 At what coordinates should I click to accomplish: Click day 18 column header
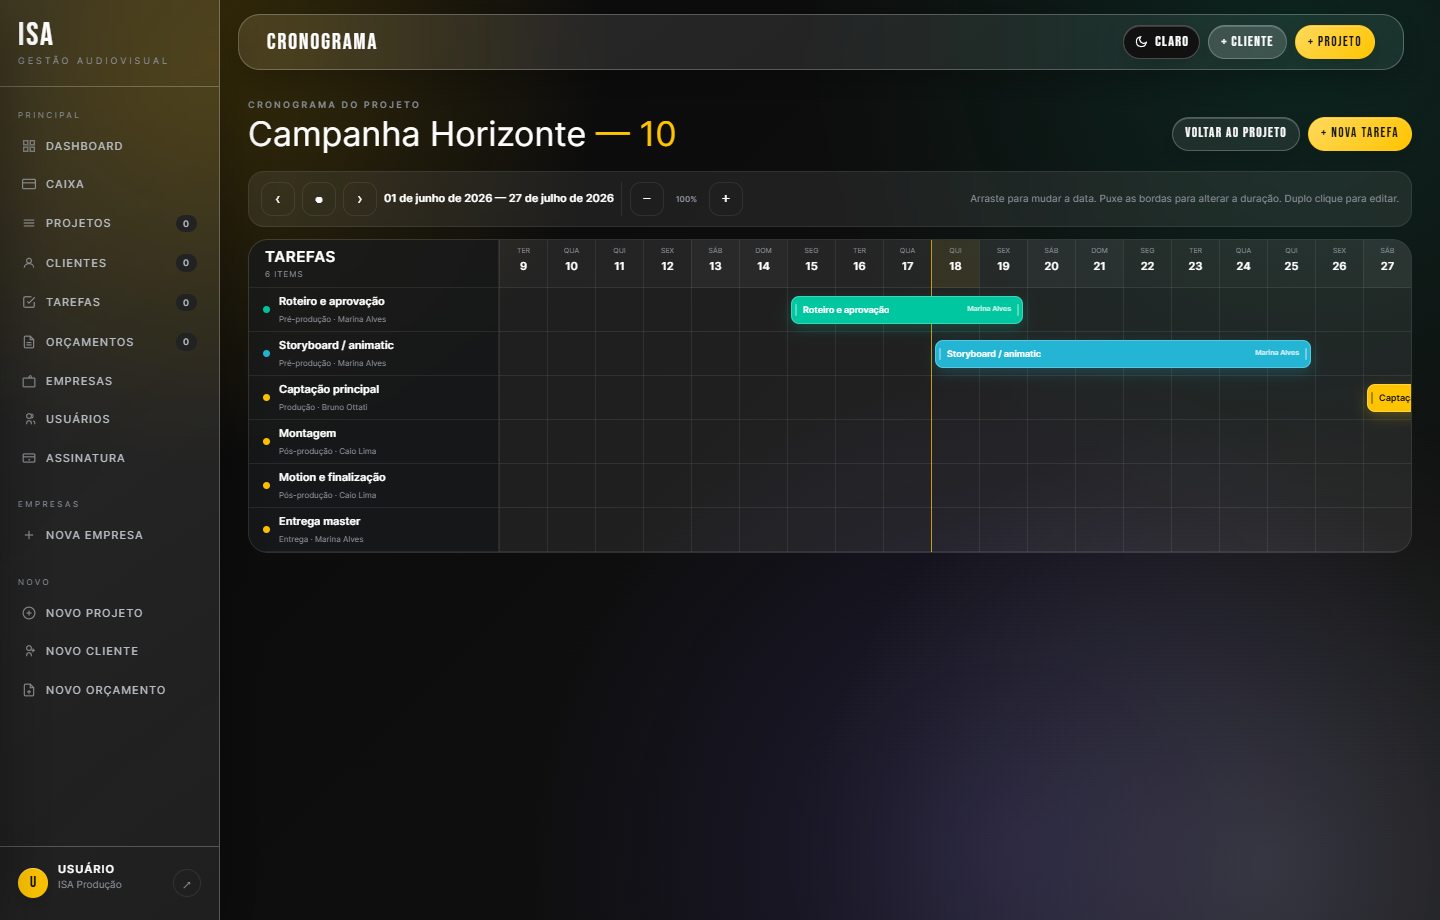(955, 264)
